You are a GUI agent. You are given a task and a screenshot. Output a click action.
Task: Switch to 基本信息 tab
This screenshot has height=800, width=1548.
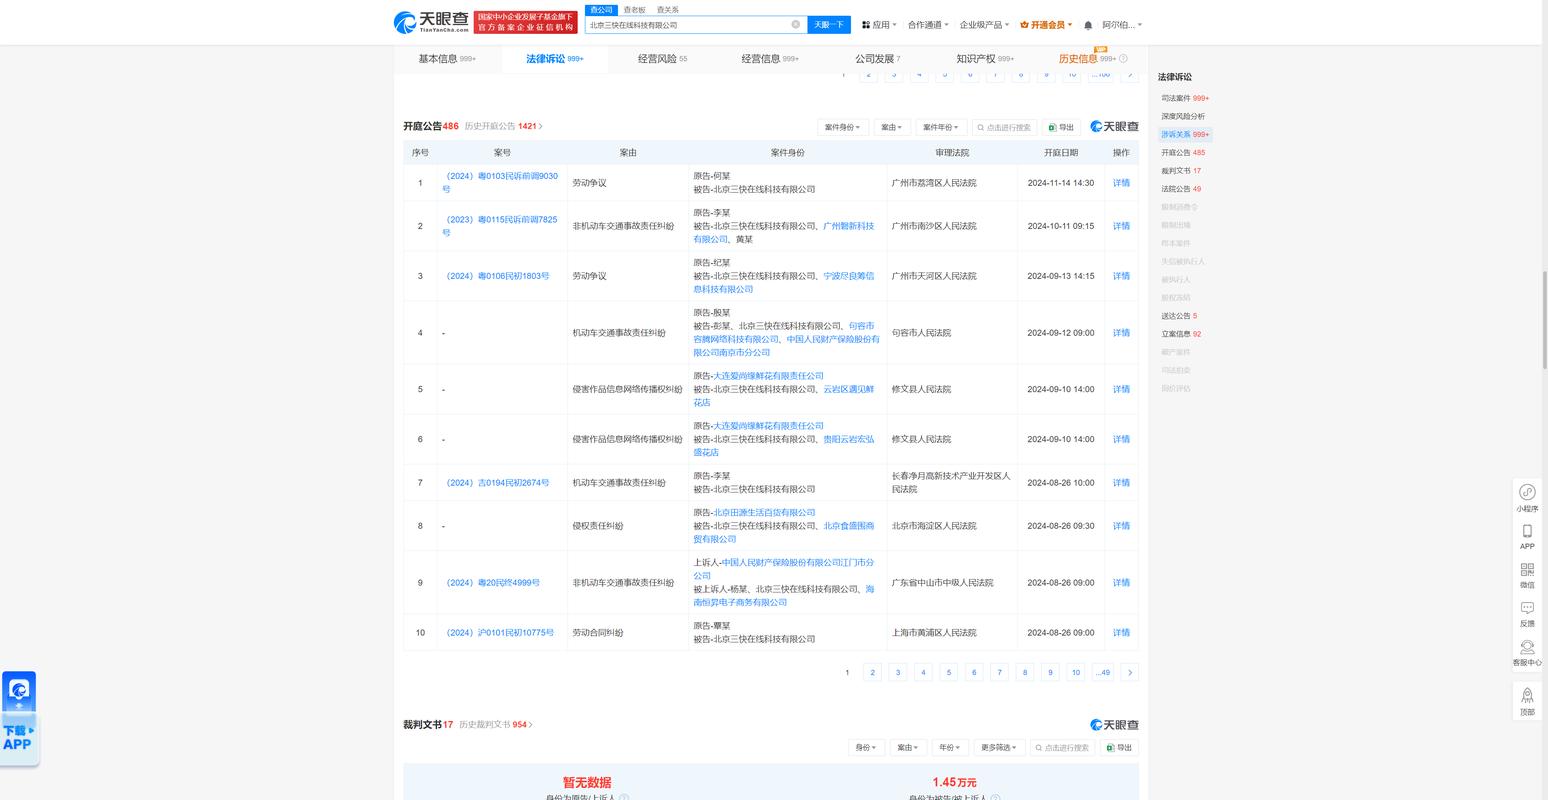447,59
